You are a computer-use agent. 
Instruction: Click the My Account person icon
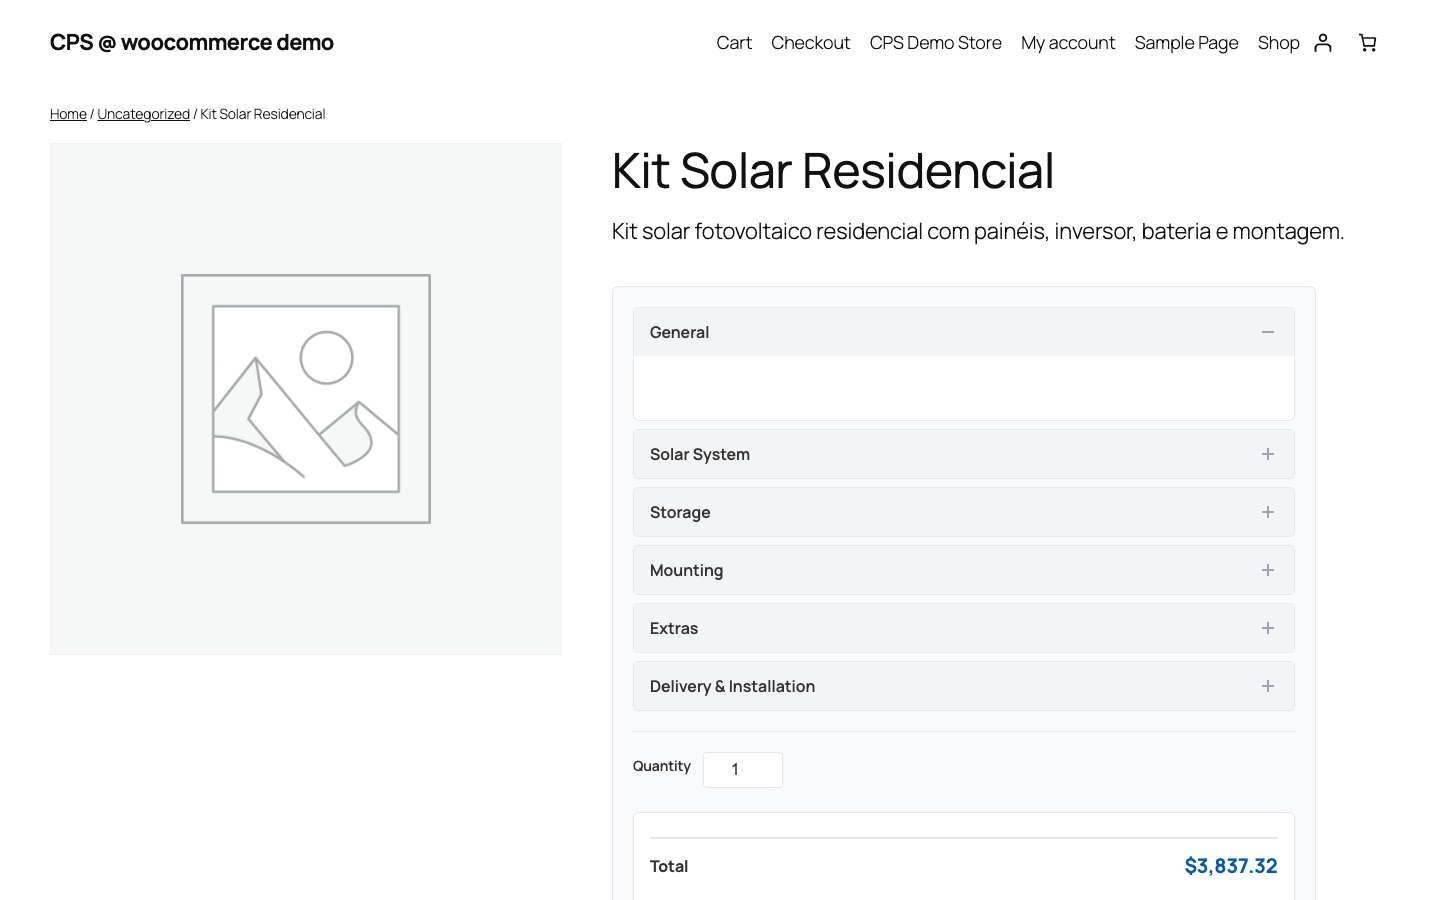coord(1323,42)
